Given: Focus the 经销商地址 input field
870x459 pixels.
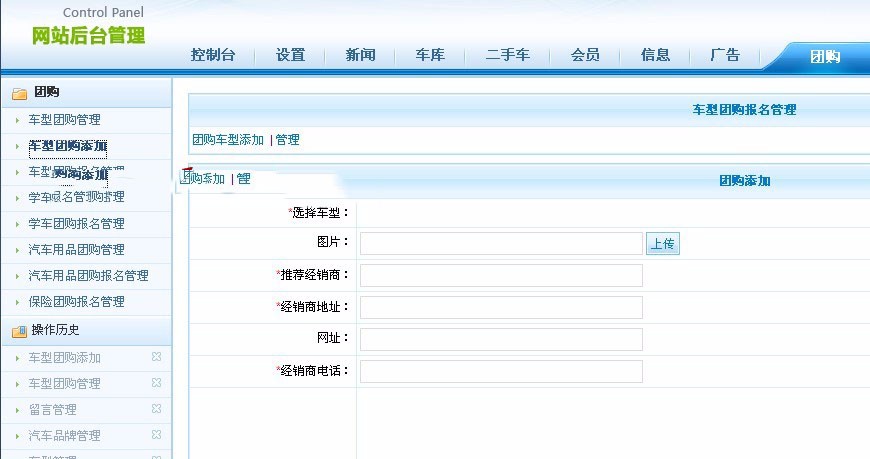Looking at the screenshot, I should [501, 307].
